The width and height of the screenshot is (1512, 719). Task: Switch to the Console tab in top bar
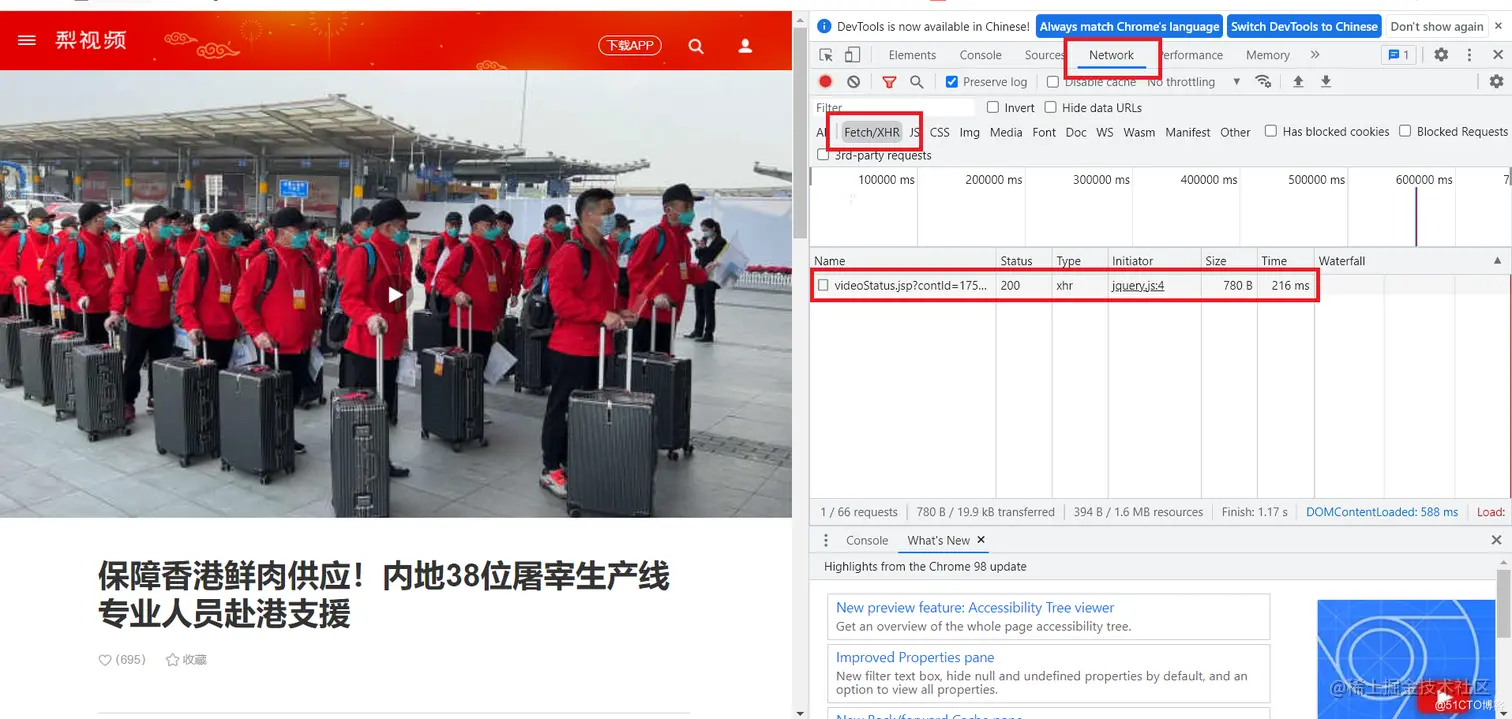click(981, 55)
